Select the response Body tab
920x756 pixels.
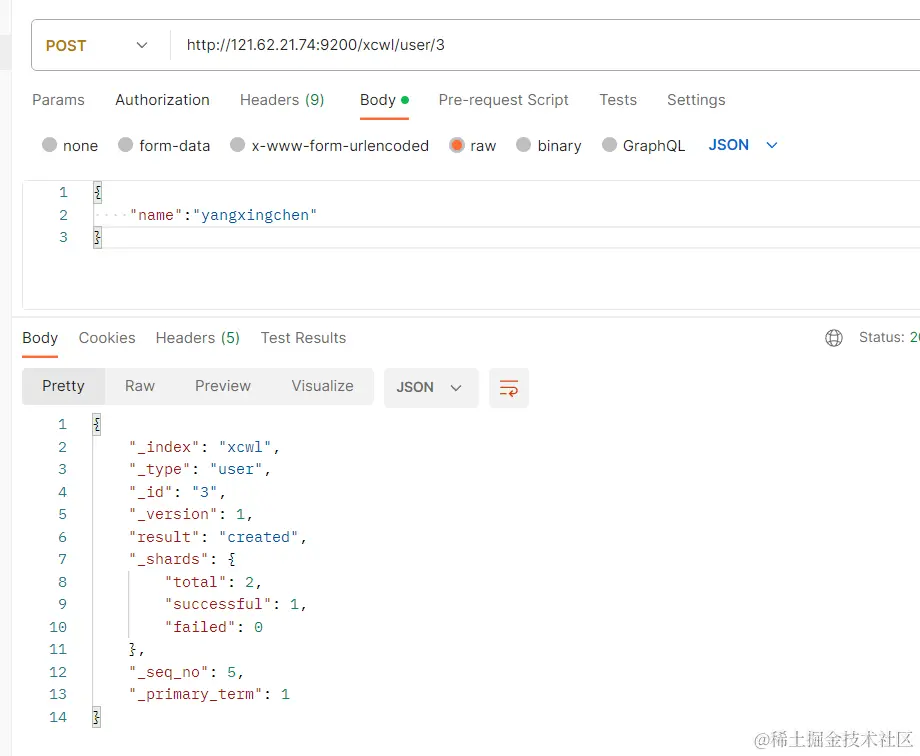click(40, 338)
